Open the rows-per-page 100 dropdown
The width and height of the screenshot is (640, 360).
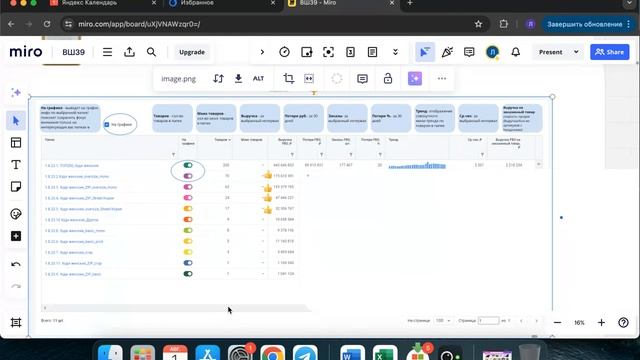pos(442,321)
